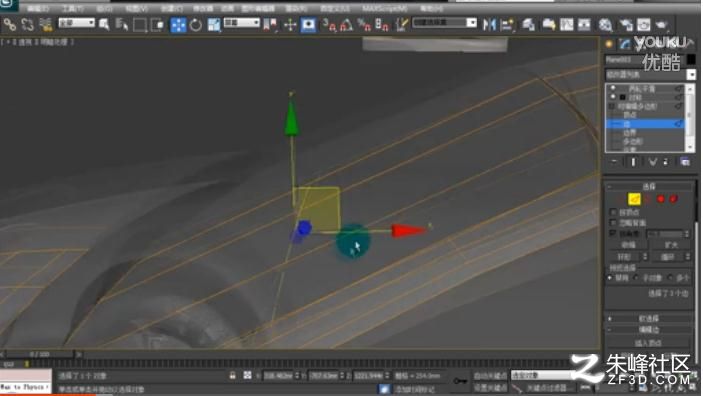
Task: Toggle the ignore backfacing checkbox
Action: [x=613, y=222]
